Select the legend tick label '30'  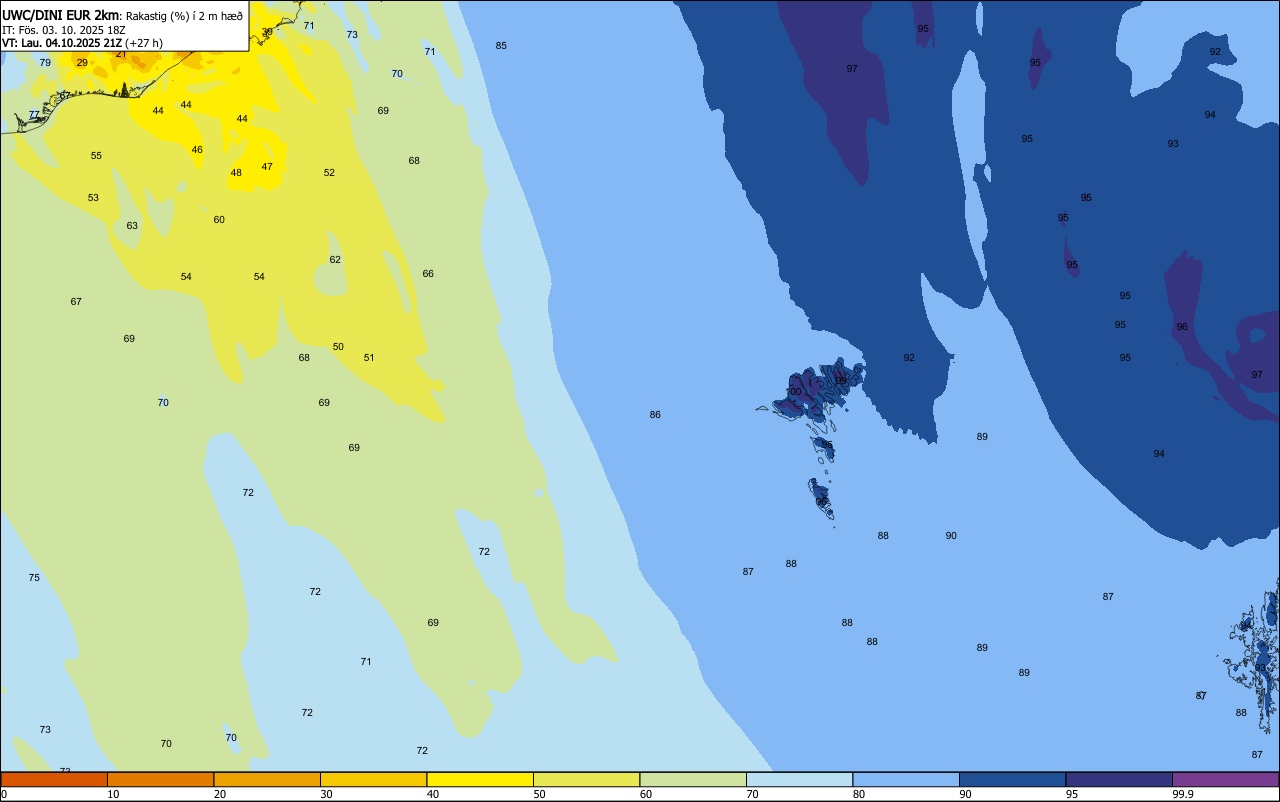pyautogui.click(x=326, y=794)
